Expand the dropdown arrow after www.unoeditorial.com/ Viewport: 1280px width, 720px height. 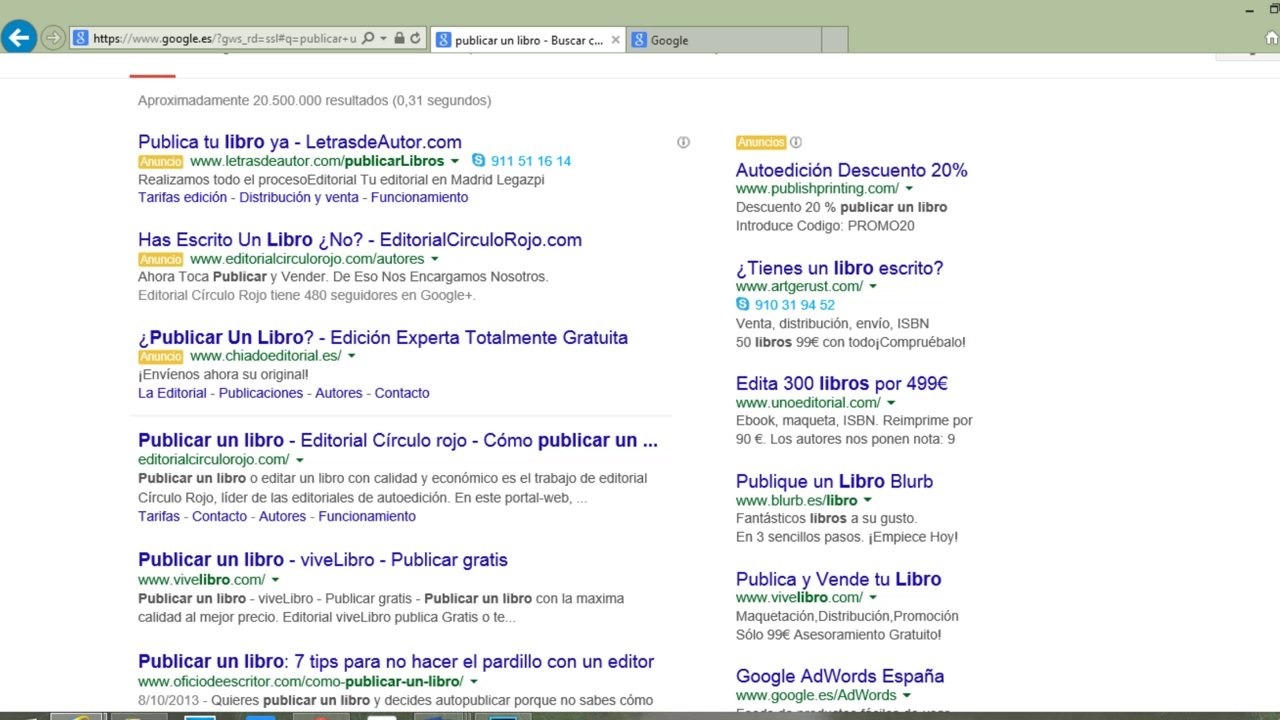click(x=891, y=403)
